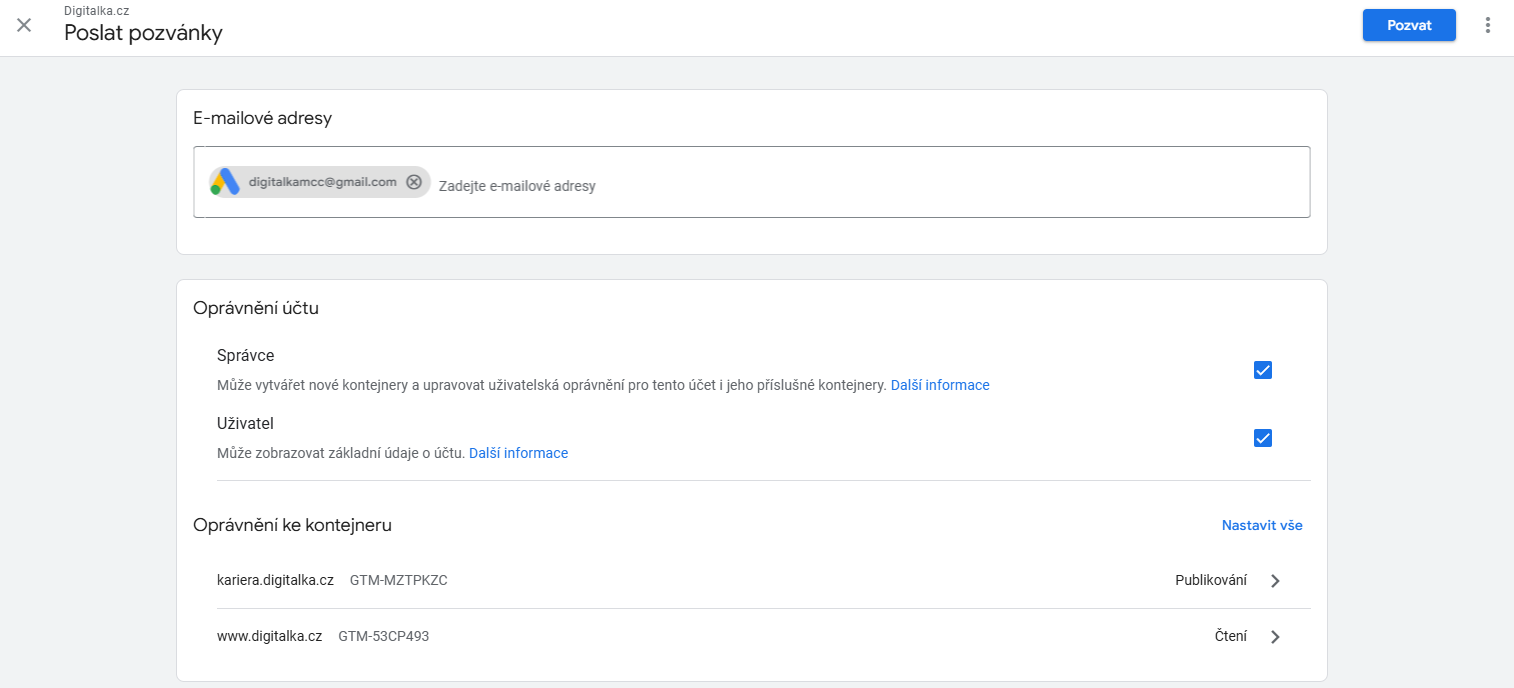Open Další informace link under Uživatel
This screenshot has width=1514, height=688.
pyautogui.click(x=518, y=452)
